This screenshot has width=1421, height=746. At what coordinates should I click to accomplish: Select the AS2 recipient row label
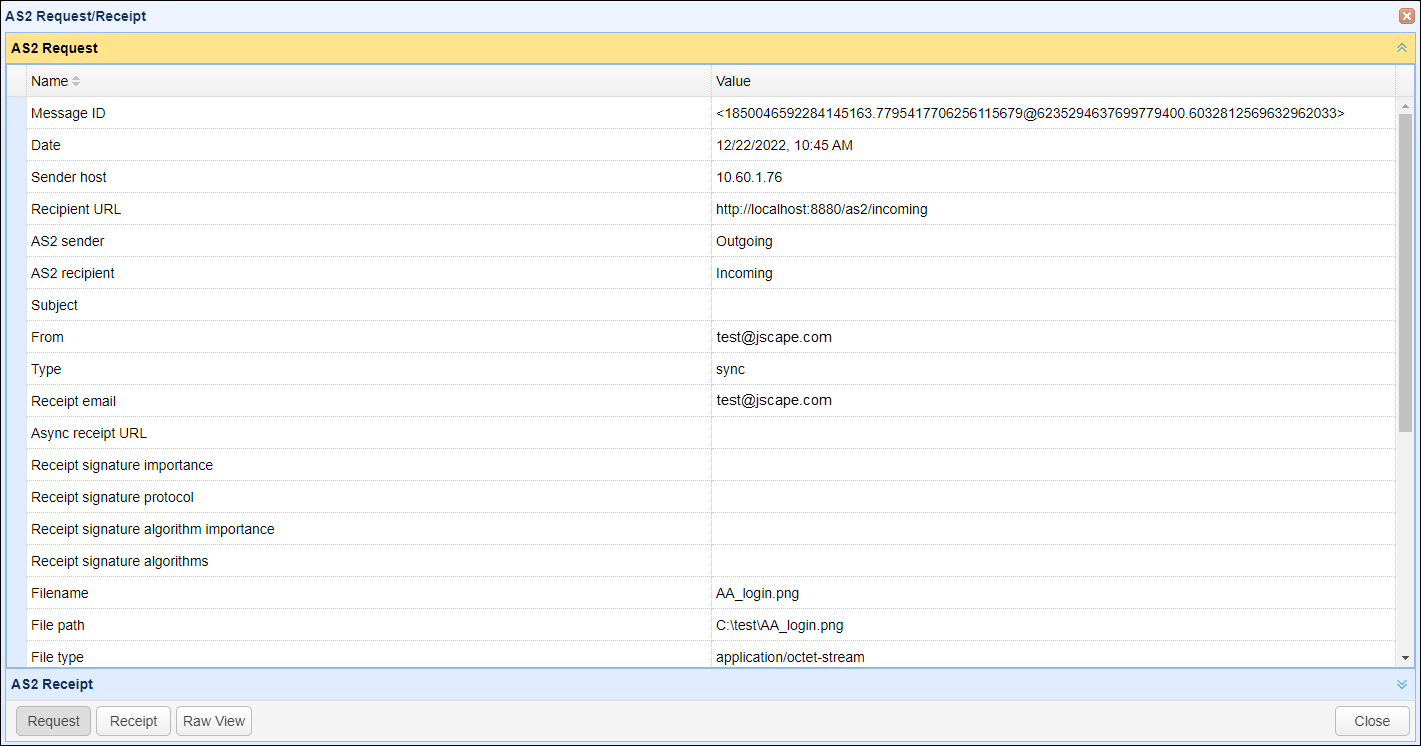[73, 273]
